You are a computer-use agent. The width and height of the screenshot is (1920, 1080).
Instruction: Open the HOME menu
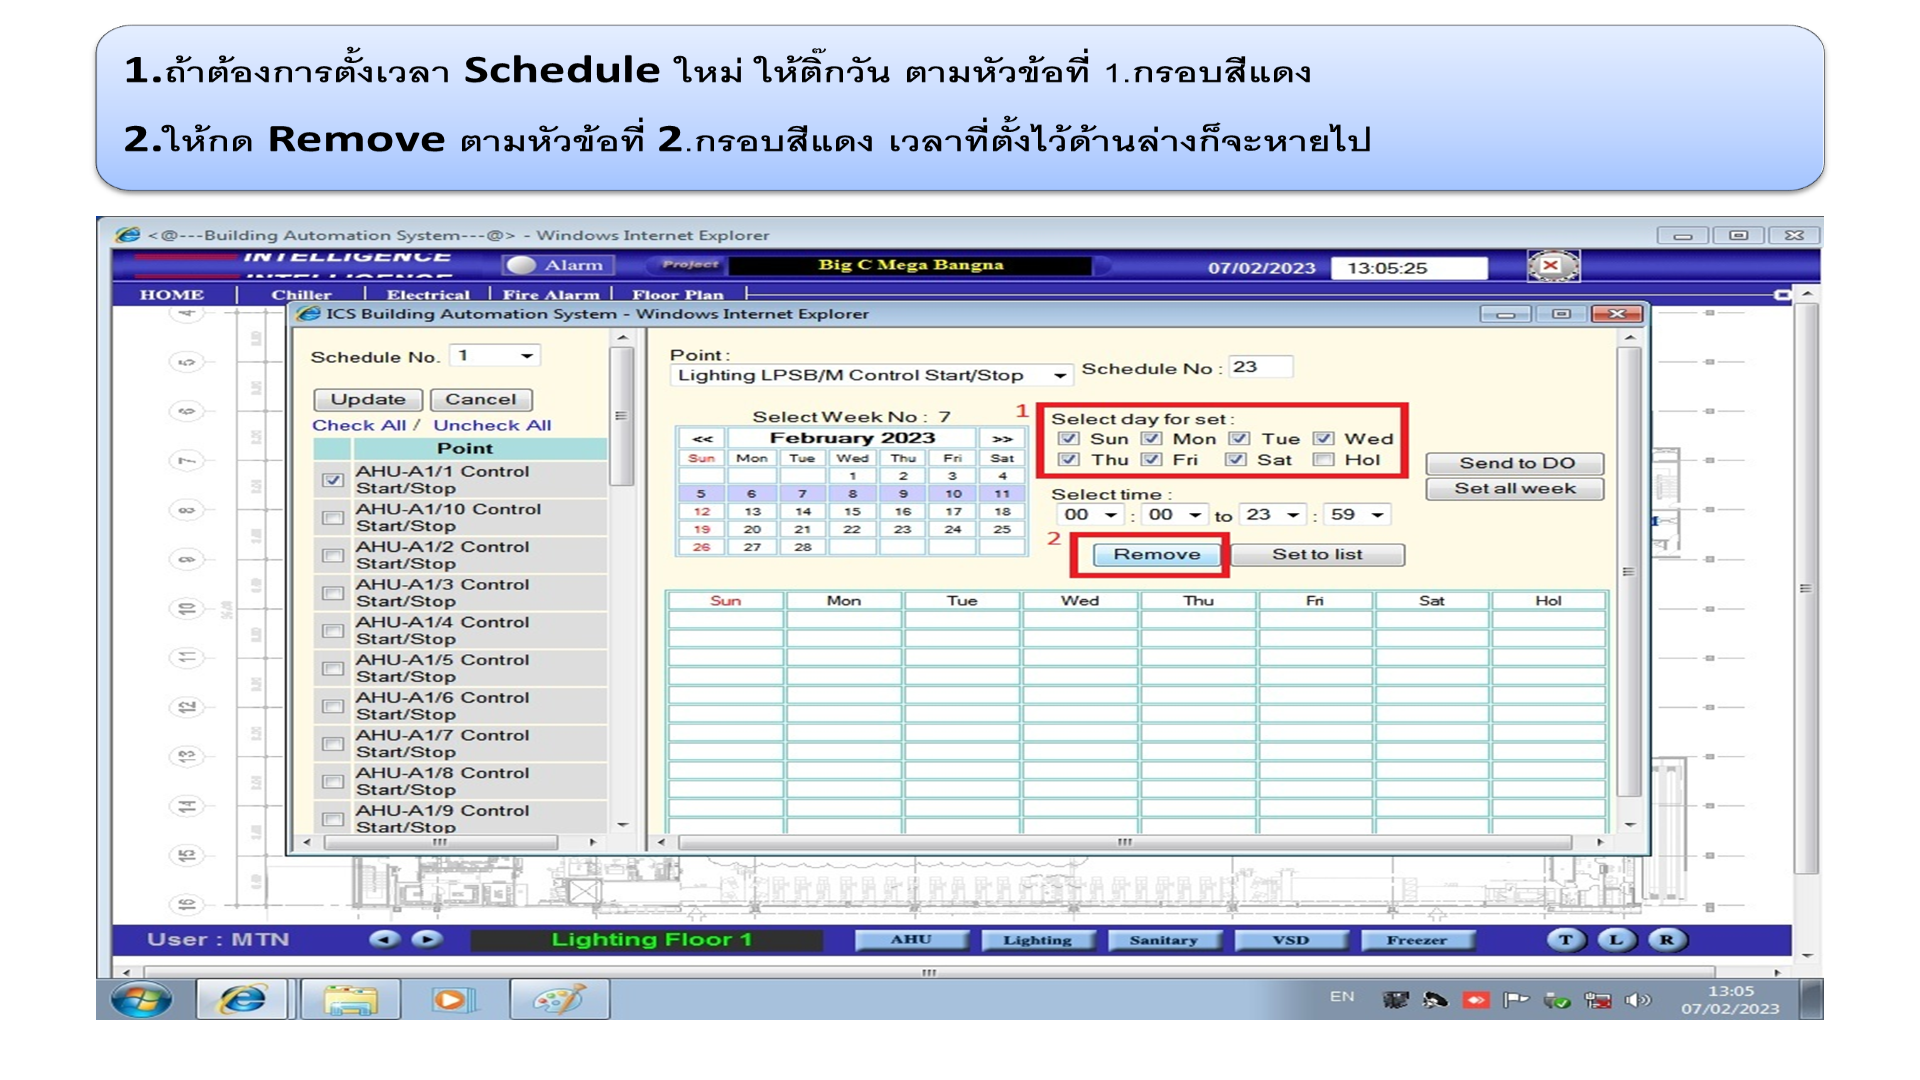172,295
